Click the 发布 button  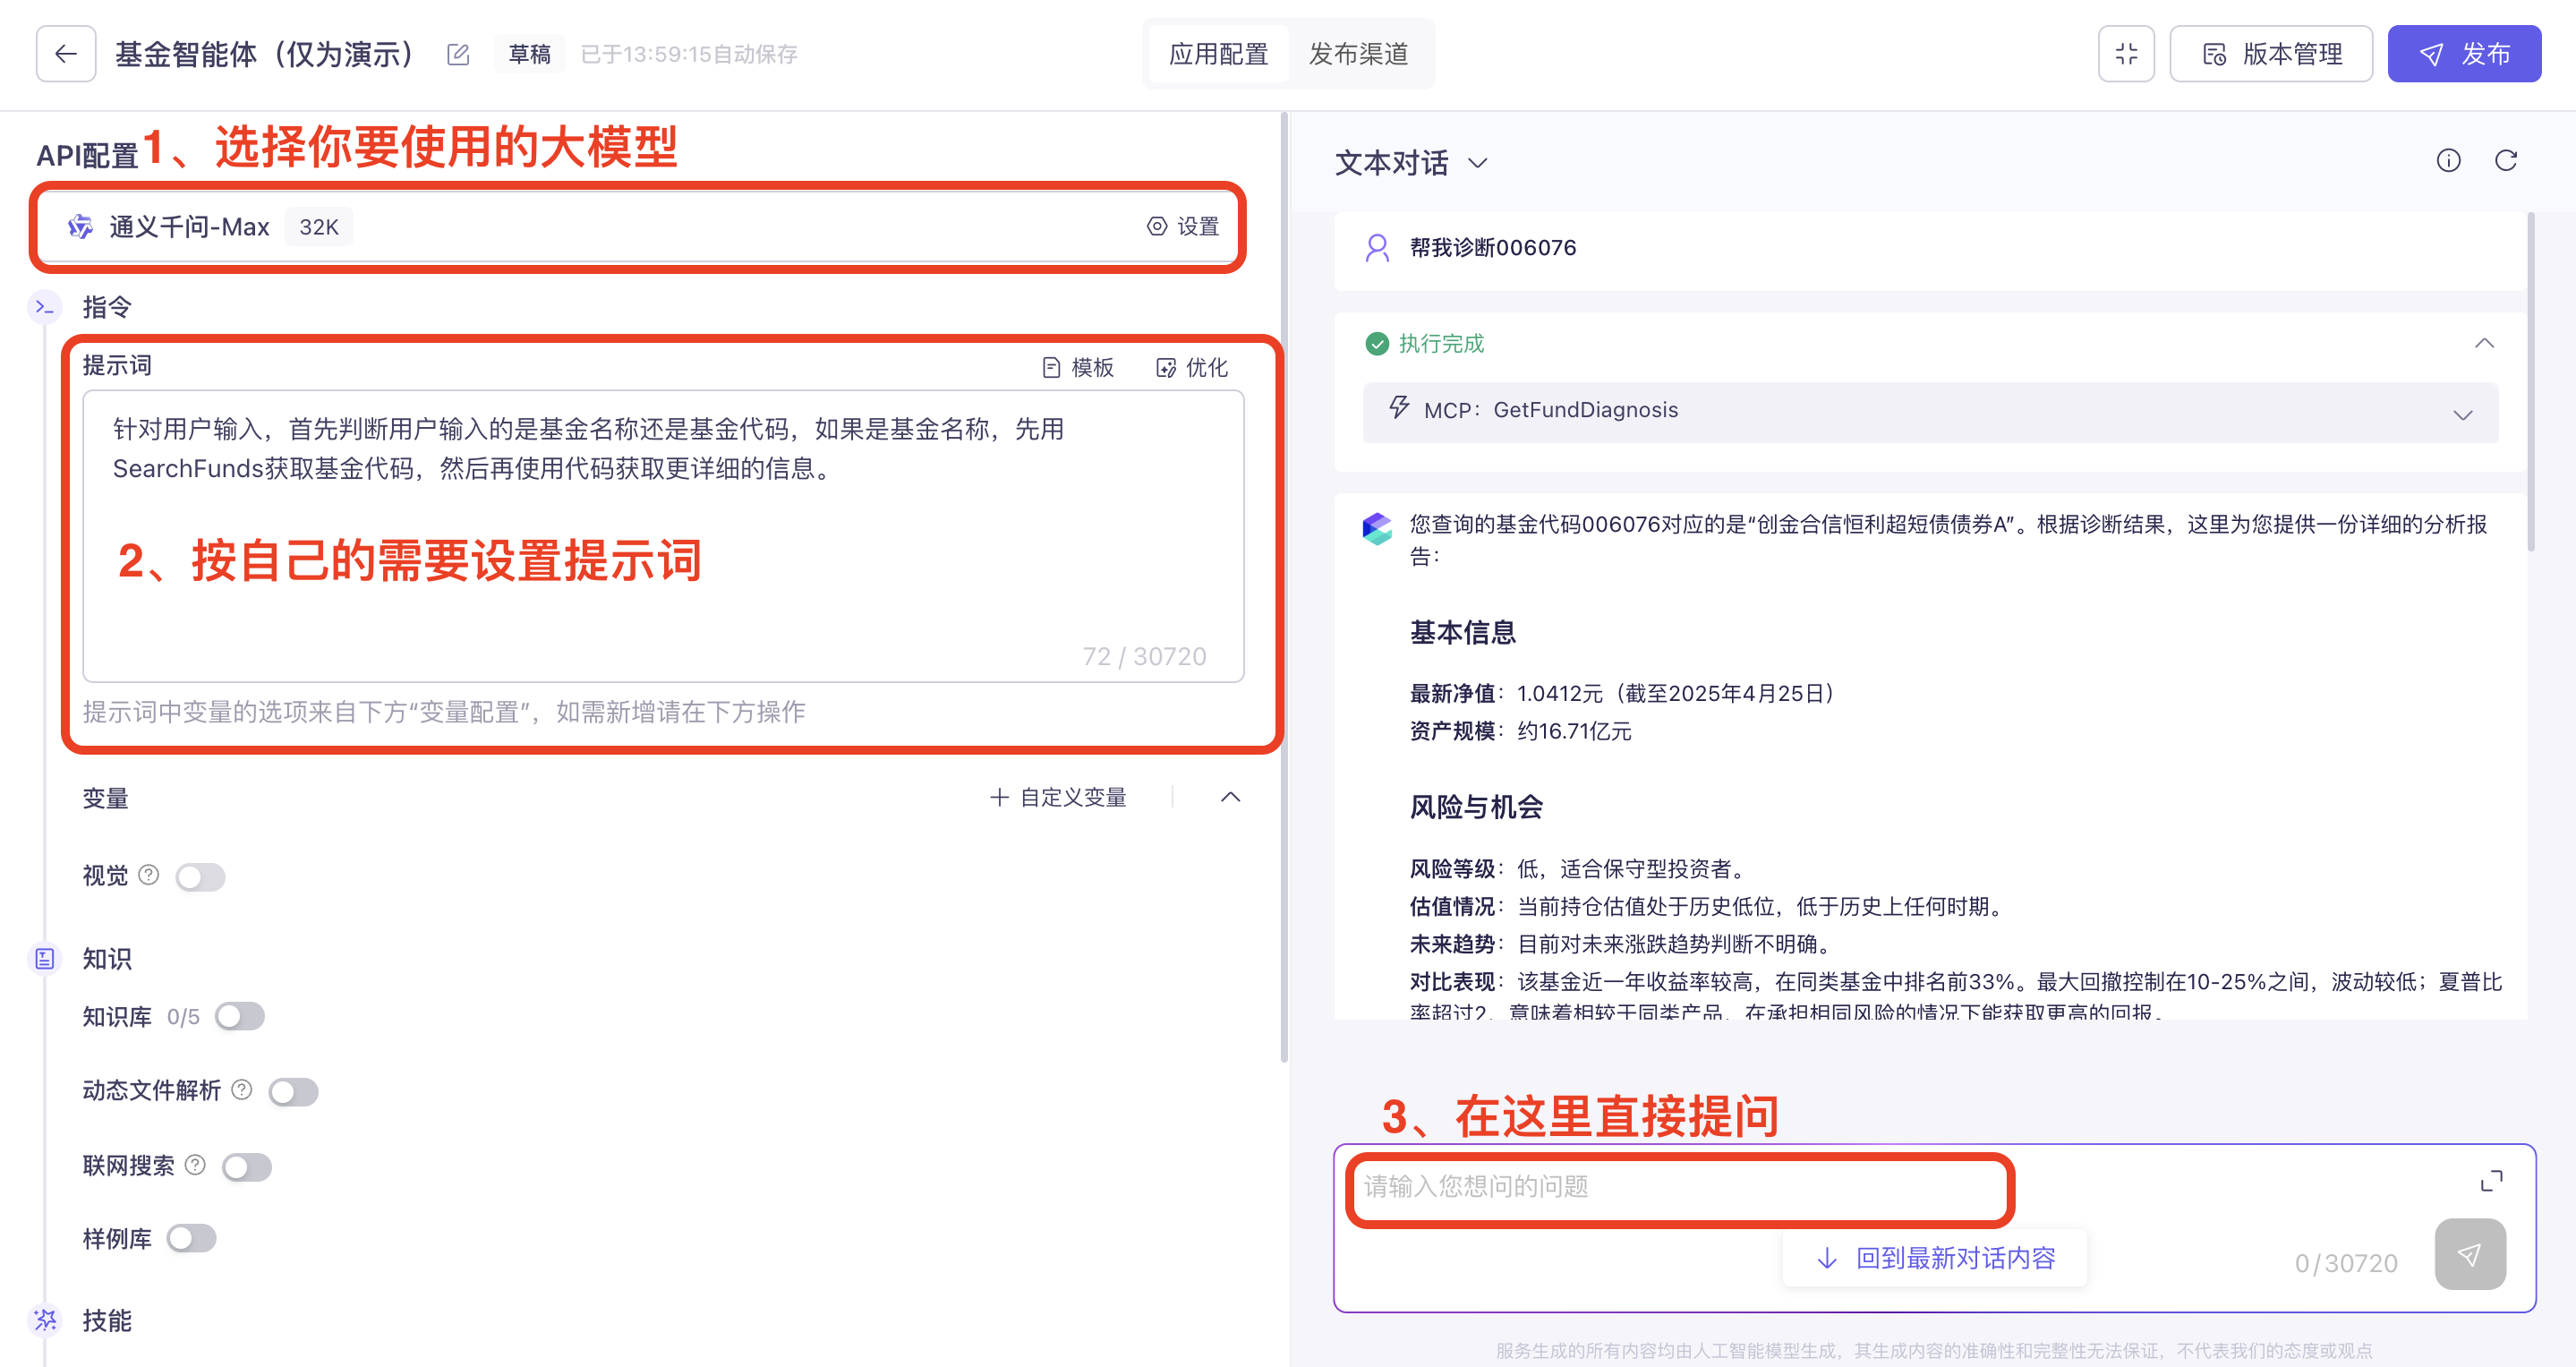click(x=2463, y=54)
